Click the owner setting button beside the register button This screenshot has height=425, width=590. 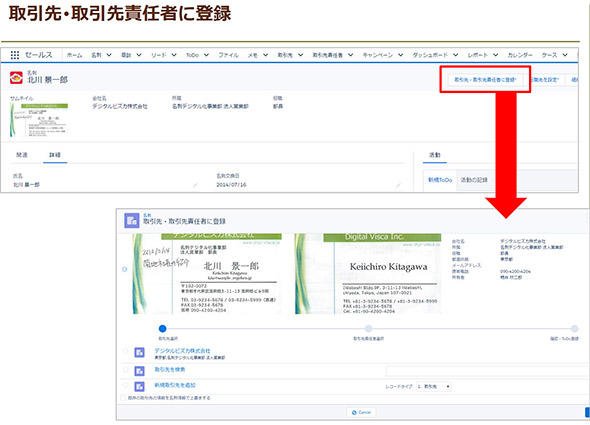pyautogui.click(x=545, y=79)
